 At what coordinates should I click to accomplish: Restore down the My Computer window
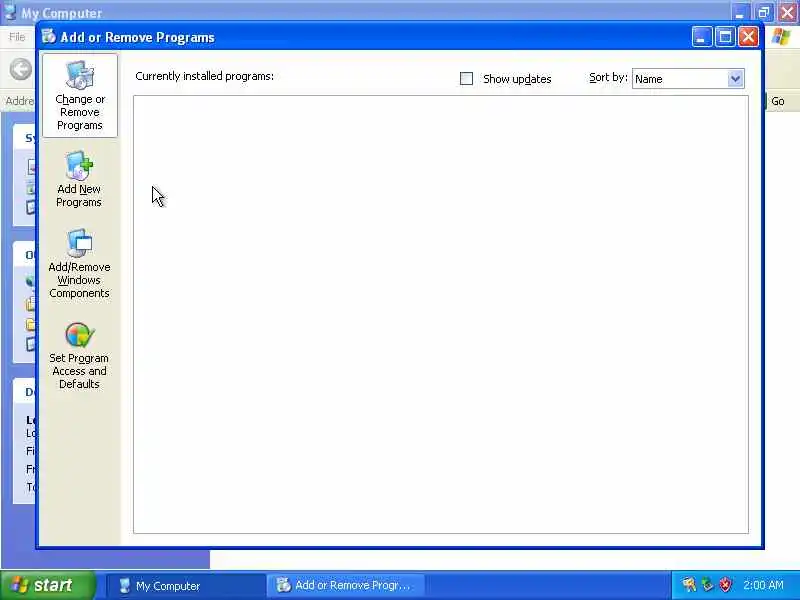point(764,12)
